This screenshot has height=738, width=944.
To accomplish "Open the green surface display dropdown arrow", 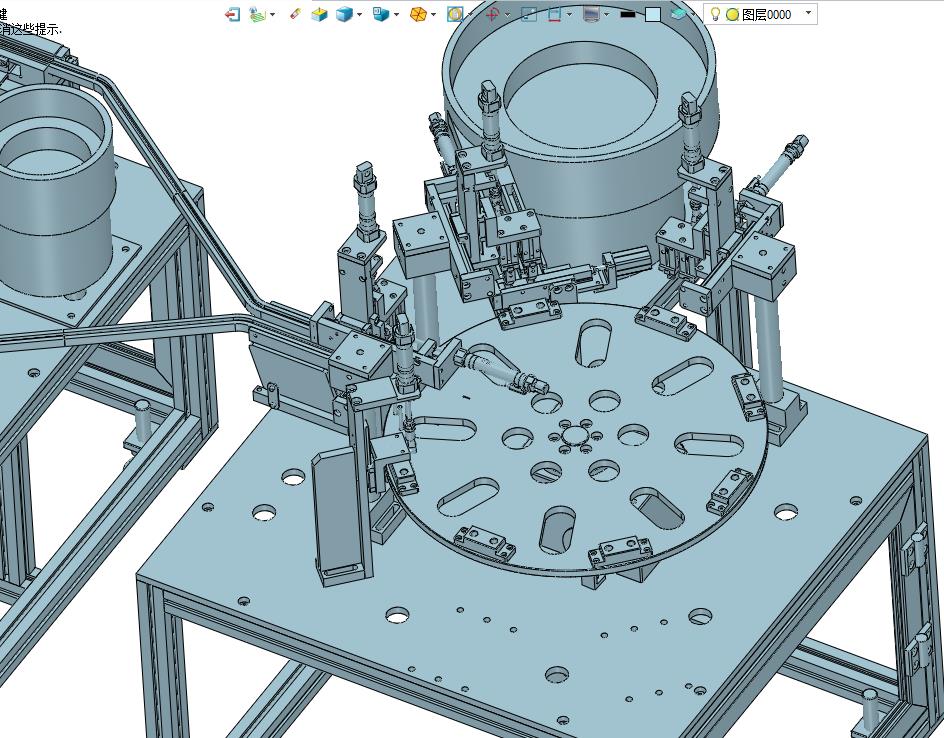I will 273,14.
